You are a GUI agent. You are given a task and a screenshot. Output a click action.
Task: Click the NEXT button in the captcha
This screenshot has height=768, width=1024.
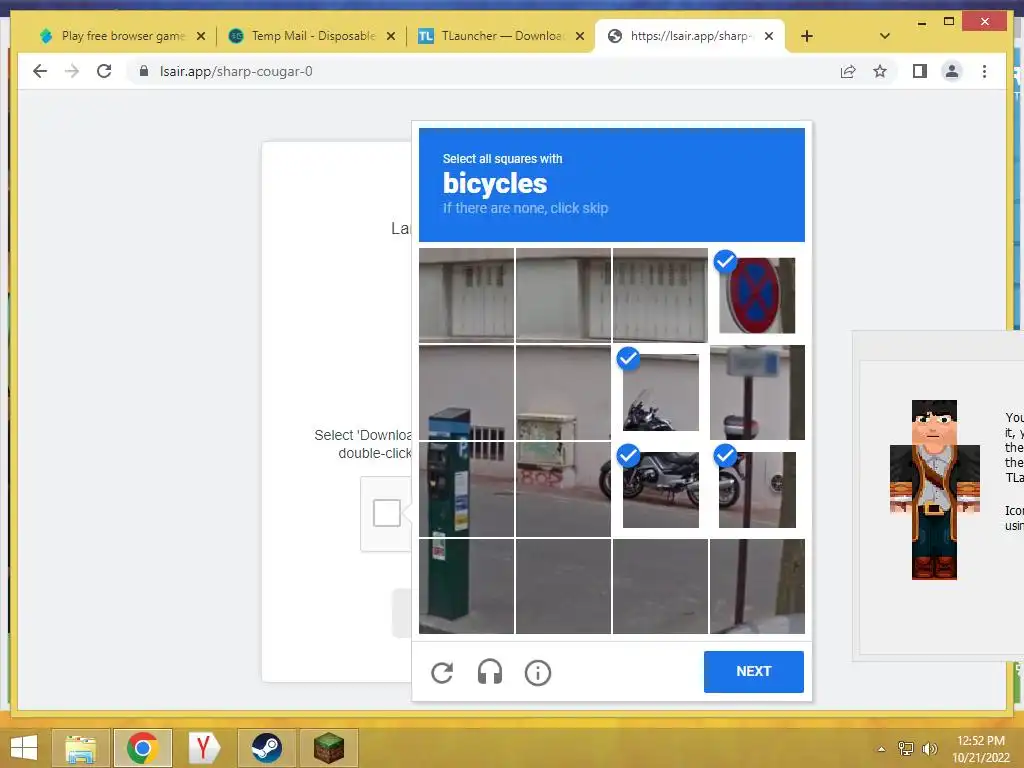pyautogui.click(x=754, y=671)
